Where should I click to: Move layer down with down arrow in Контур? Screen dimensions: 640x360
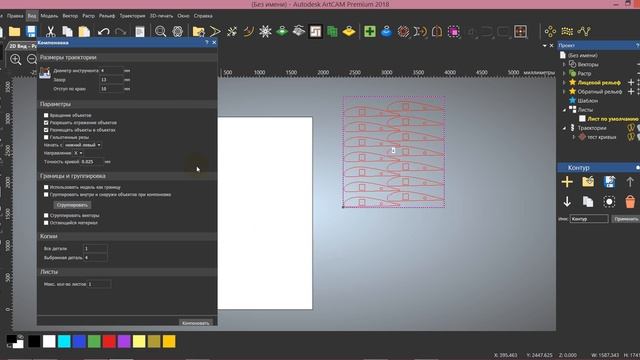567,202
